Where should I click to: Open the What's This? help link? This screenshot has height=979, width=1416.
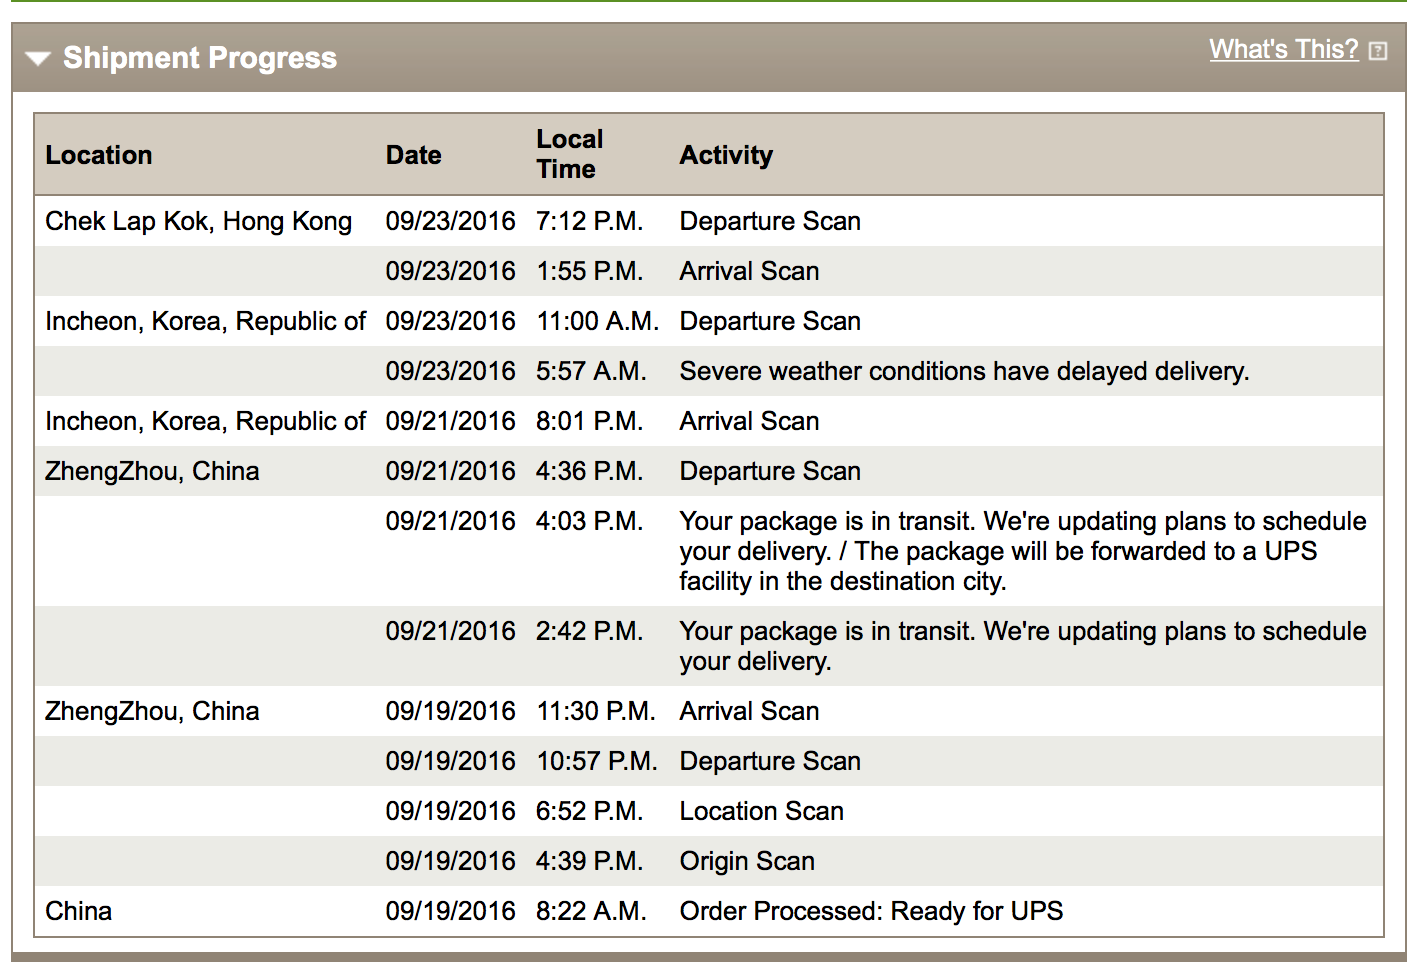(x=1283, y=49)
